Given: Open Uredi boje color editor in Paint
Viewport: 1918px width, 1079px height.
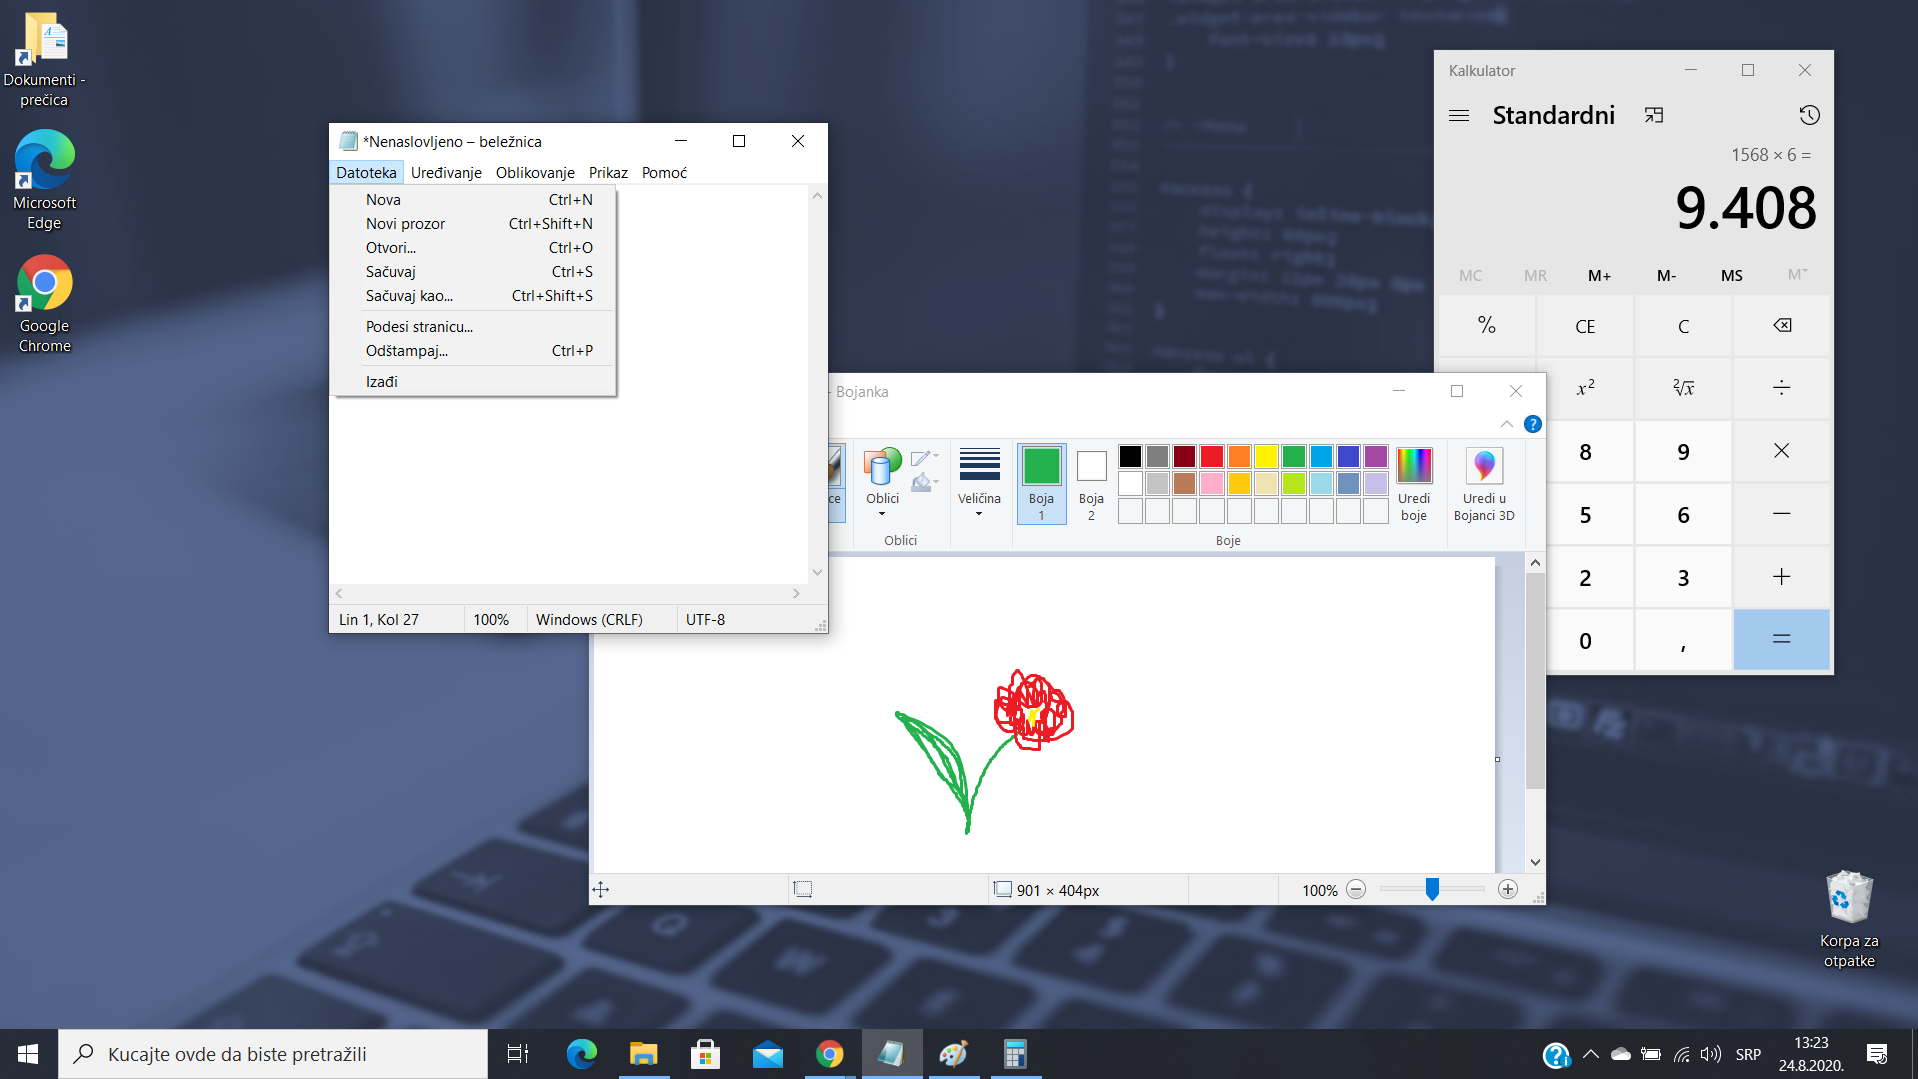Looking at the screenshot, I should click(x=1413, y=484).
